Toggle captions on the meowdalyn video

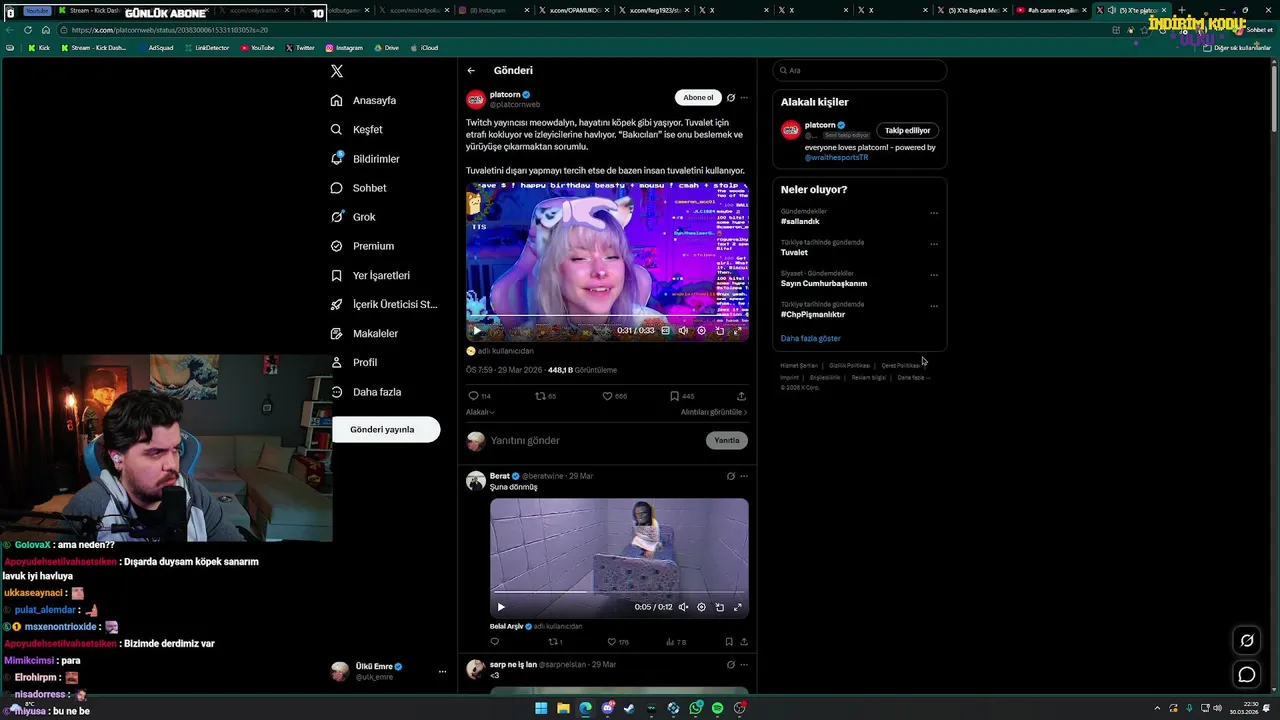pos(665,331)
